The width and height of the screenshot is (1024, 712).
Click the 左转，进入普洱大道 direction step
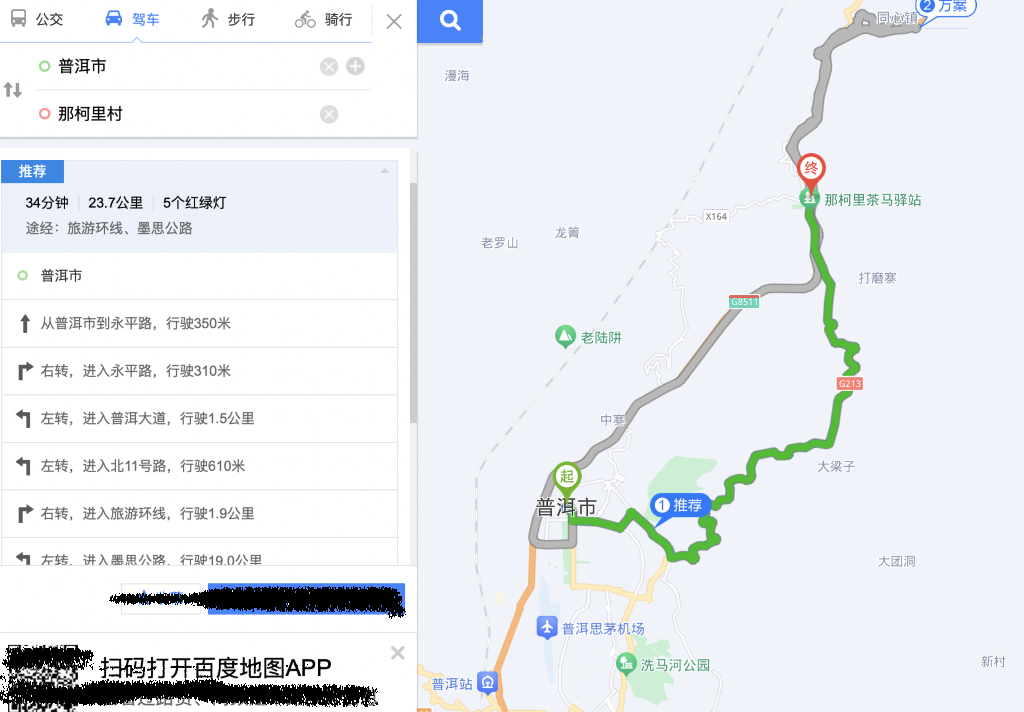199,419
